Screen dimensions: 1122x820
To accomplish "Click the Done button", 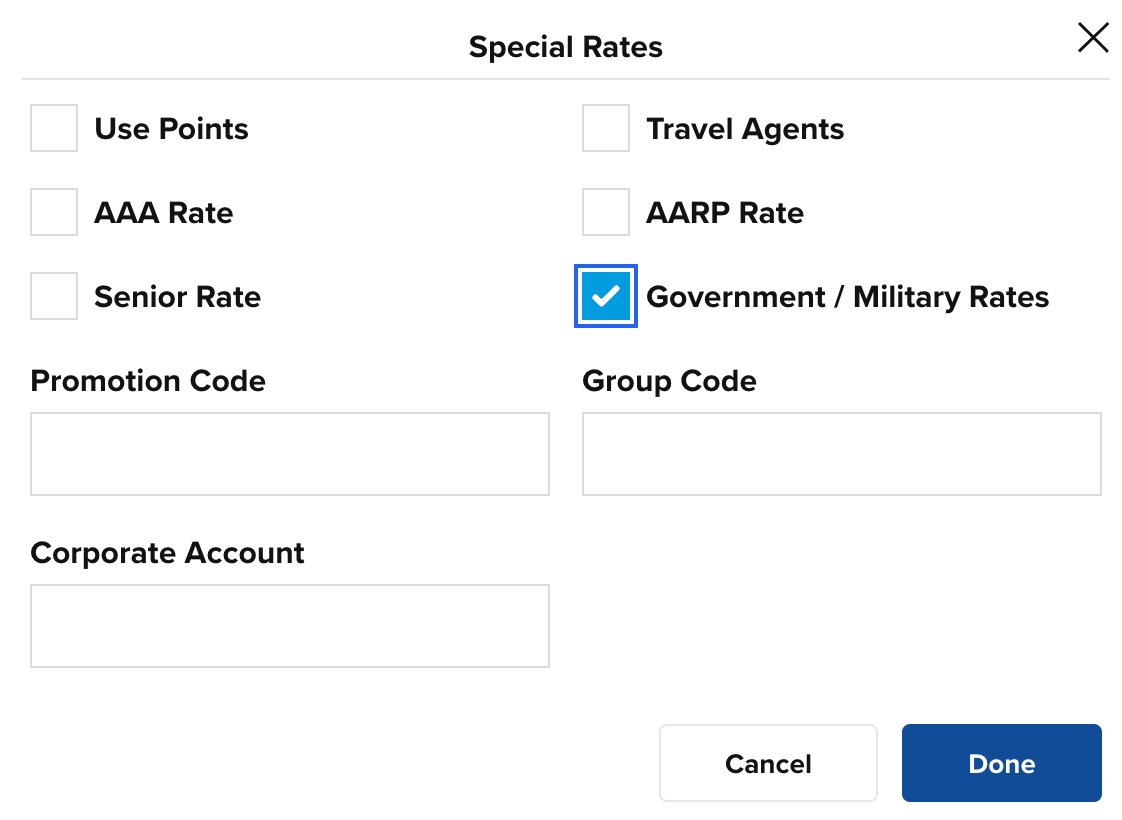I will [1001, 763].
